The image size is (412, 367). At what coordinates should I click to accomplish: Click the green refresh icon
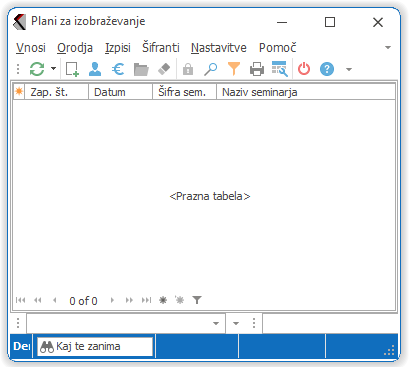[x=37, y=69]
